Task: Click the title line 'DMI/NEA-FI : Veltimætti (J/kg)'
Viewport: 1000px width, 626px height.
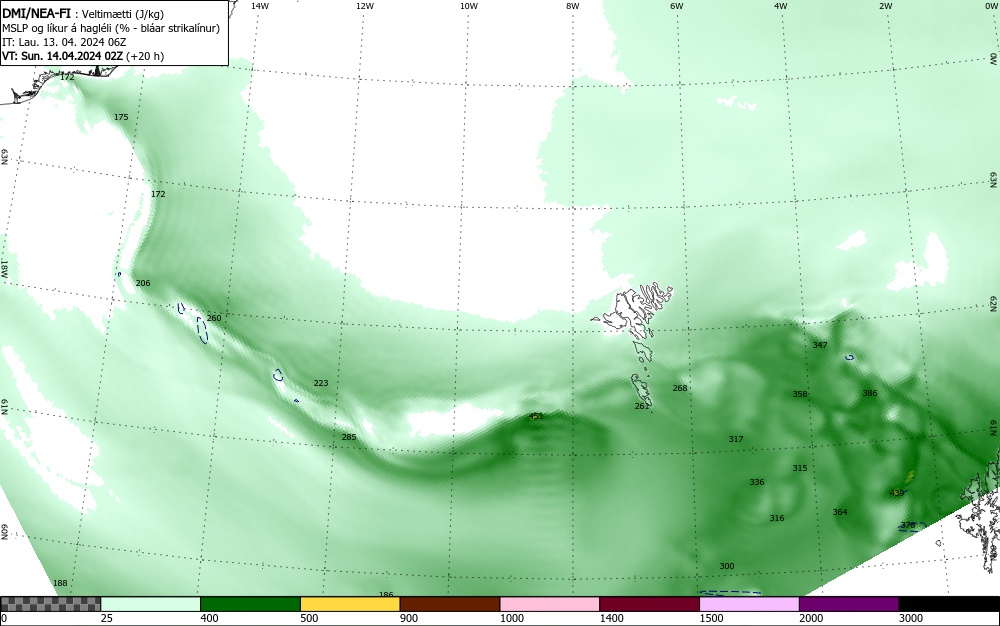Action: (83, 14)
